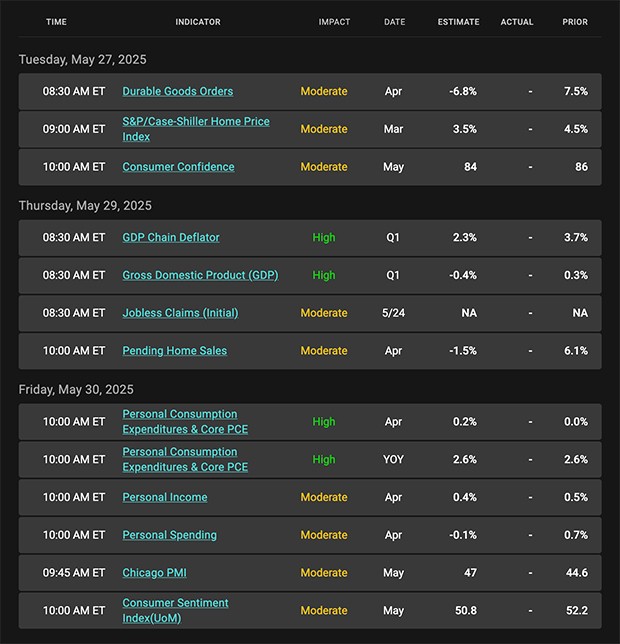
Task: Click the ESTIMATE column header
Action: (x=458, y=22)
